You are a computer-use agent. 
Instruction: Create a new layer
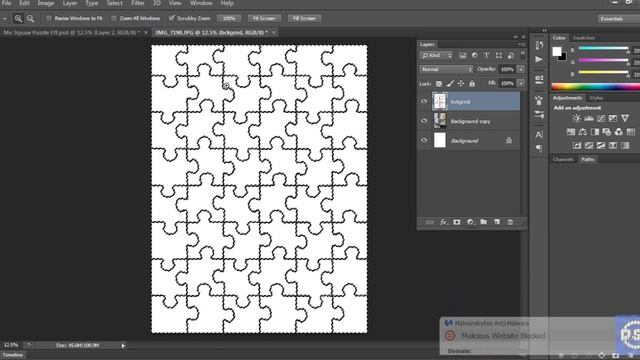(497, 222)
